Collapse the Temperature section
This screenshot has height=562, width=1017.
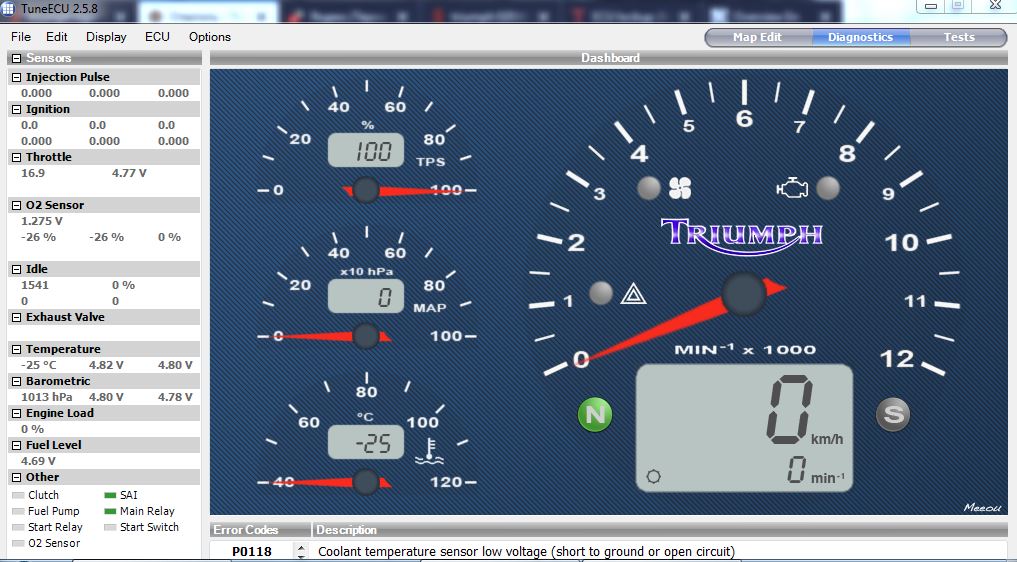16,349
